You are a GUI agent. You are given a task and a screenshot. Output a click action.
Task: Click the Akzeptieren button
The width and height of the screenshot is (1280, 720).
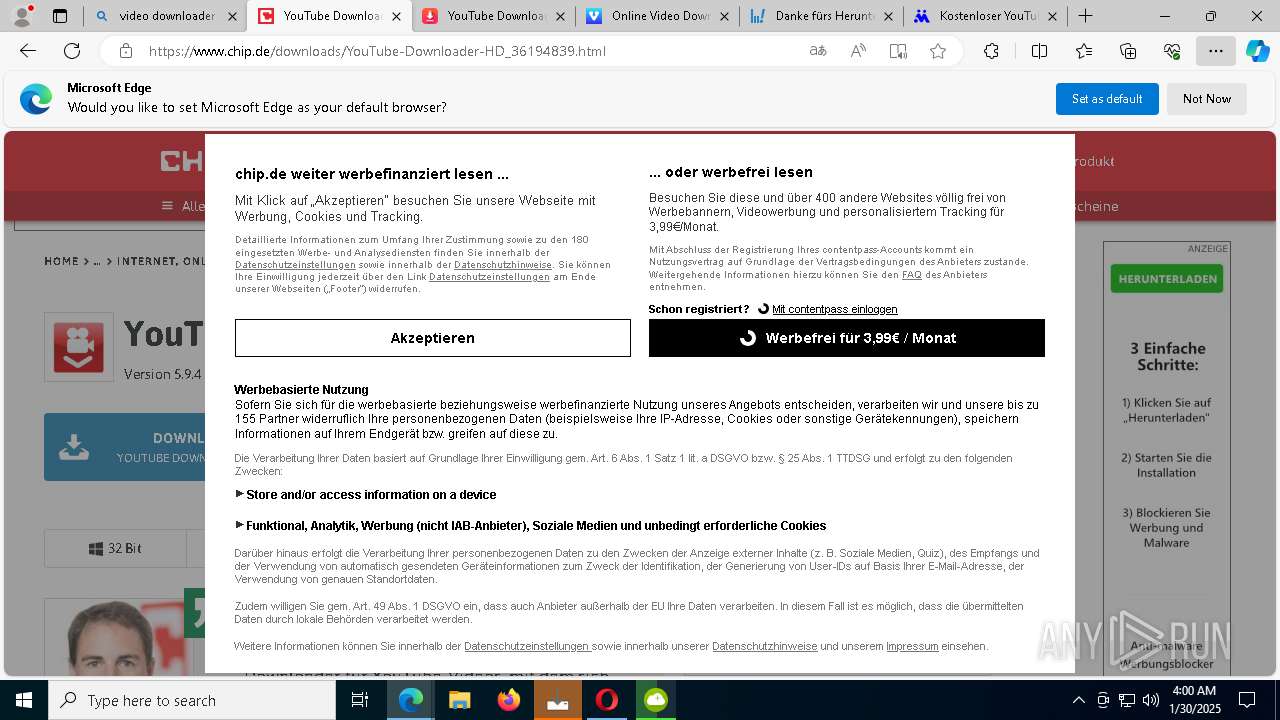(x=433, y=338)
